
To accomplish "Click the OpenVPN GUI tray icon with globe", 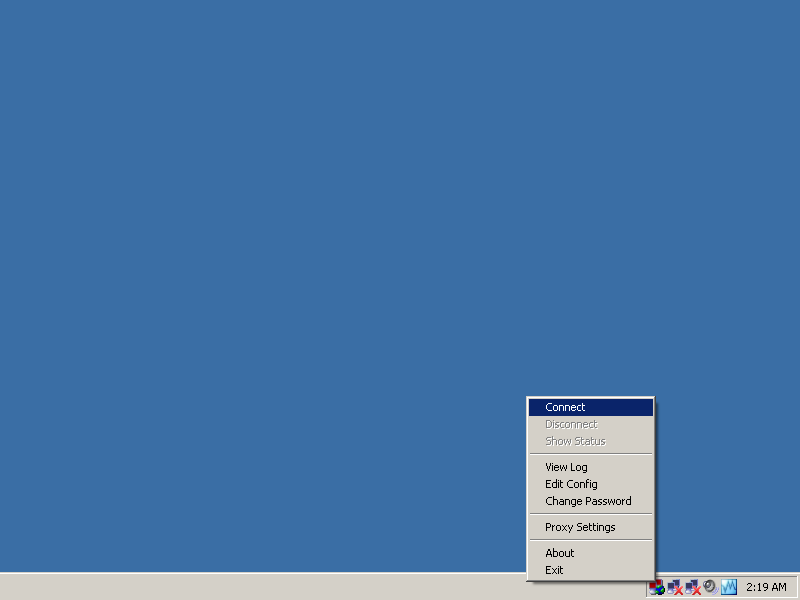I will pyautogui.click(x=657, y=587).
